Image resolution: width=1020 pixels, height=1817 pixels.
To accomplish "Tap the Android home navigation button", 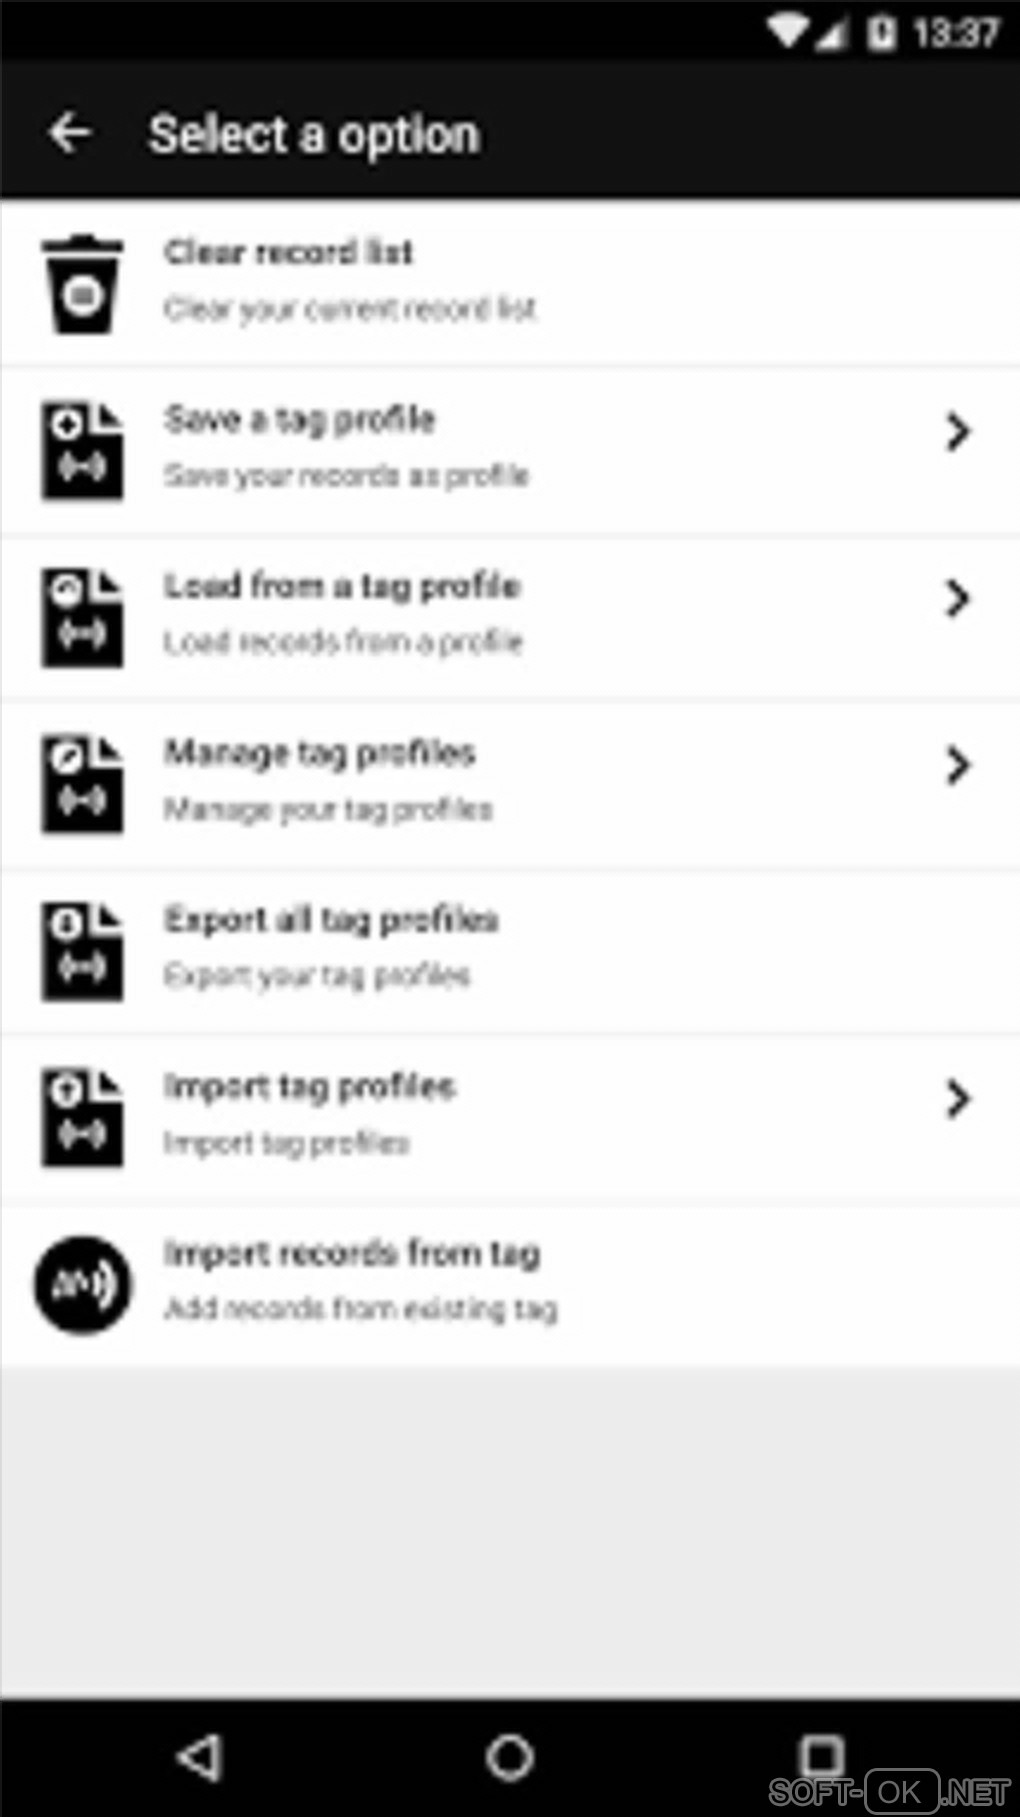I will coord(510,1757).
